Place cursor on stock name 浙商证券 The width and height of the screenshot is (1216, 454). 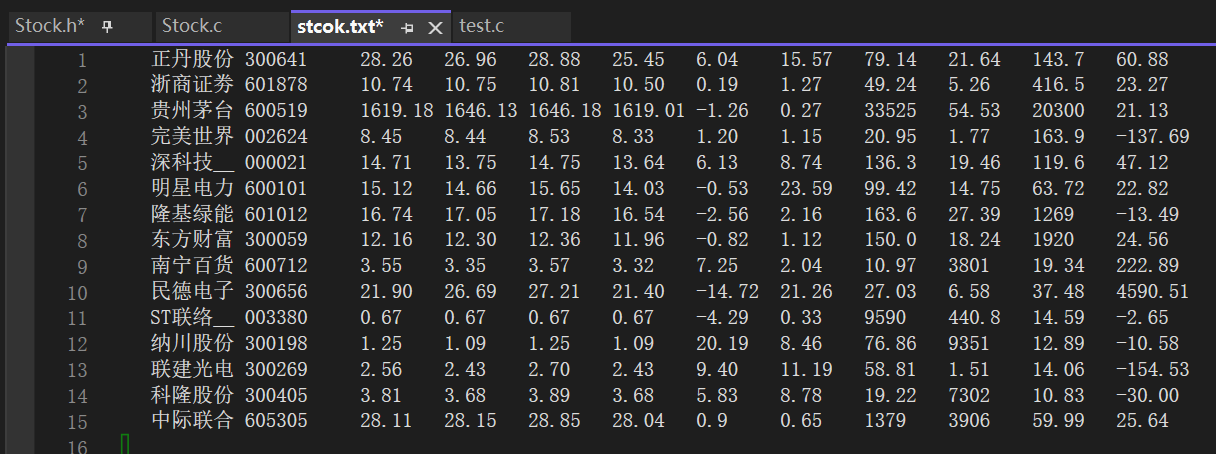(x=192, y=85)
